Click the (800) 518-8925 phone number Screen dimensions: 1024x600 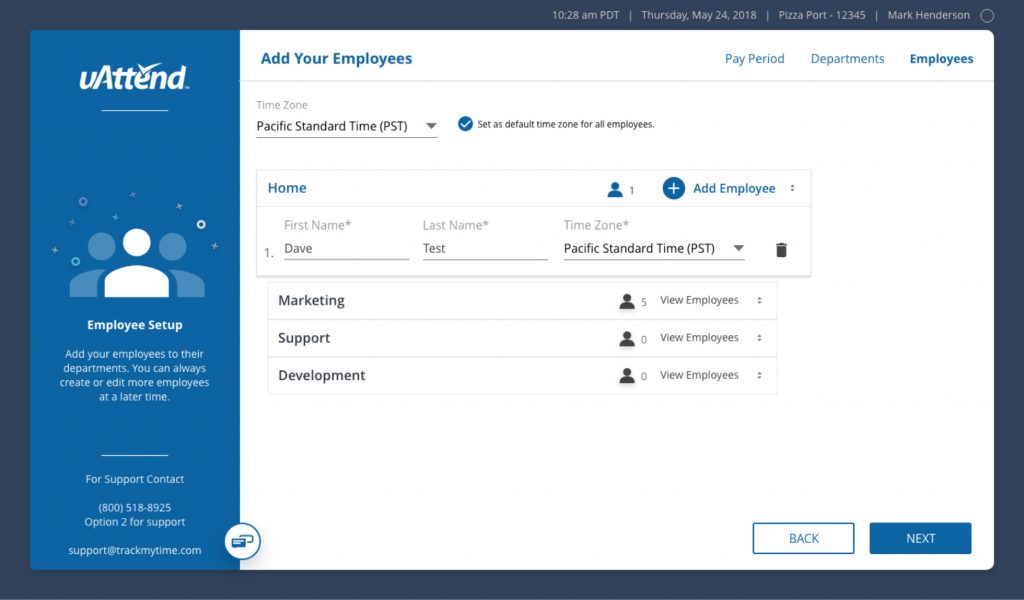(135, 507)
